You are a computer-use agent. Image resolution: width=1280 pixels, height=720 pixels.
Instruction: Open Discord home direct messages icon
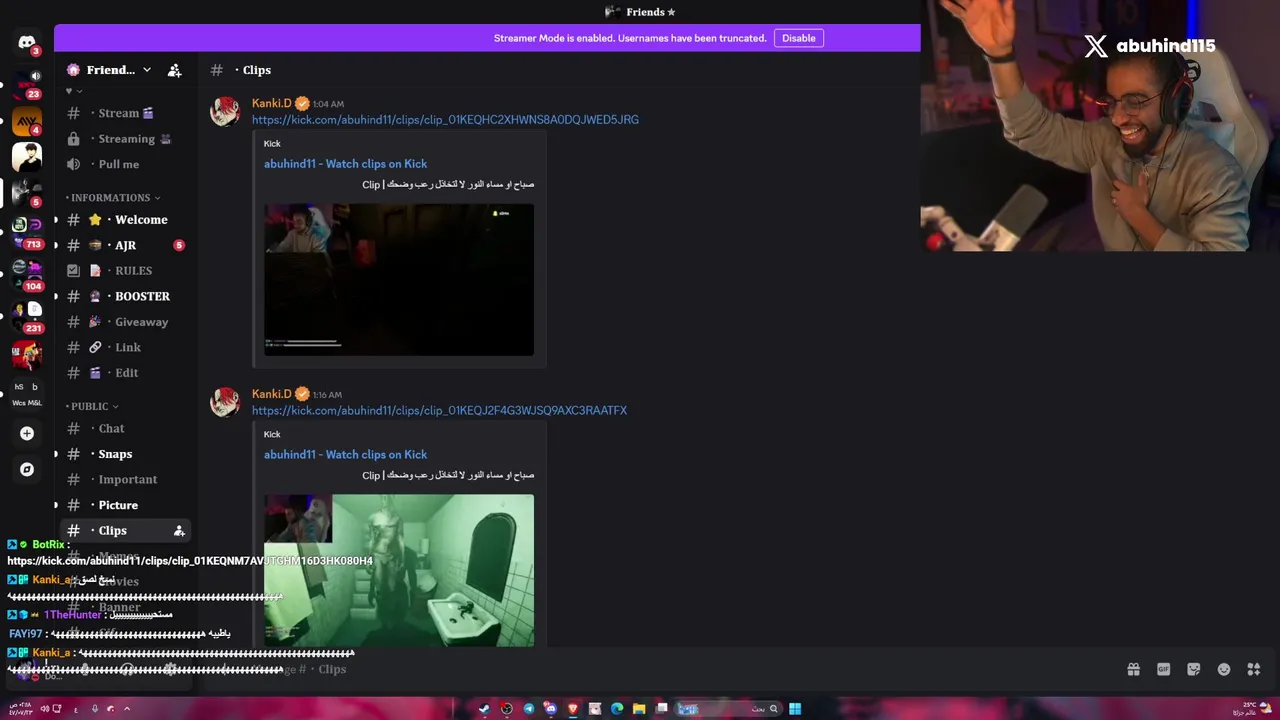click(27, 43)
